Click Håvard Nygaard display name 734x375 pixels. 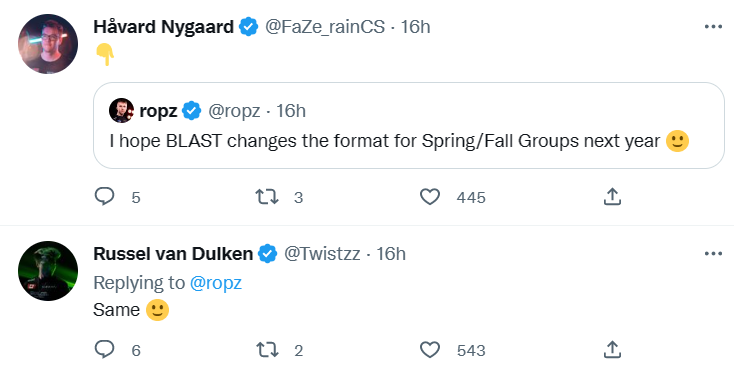pos(163,27)
